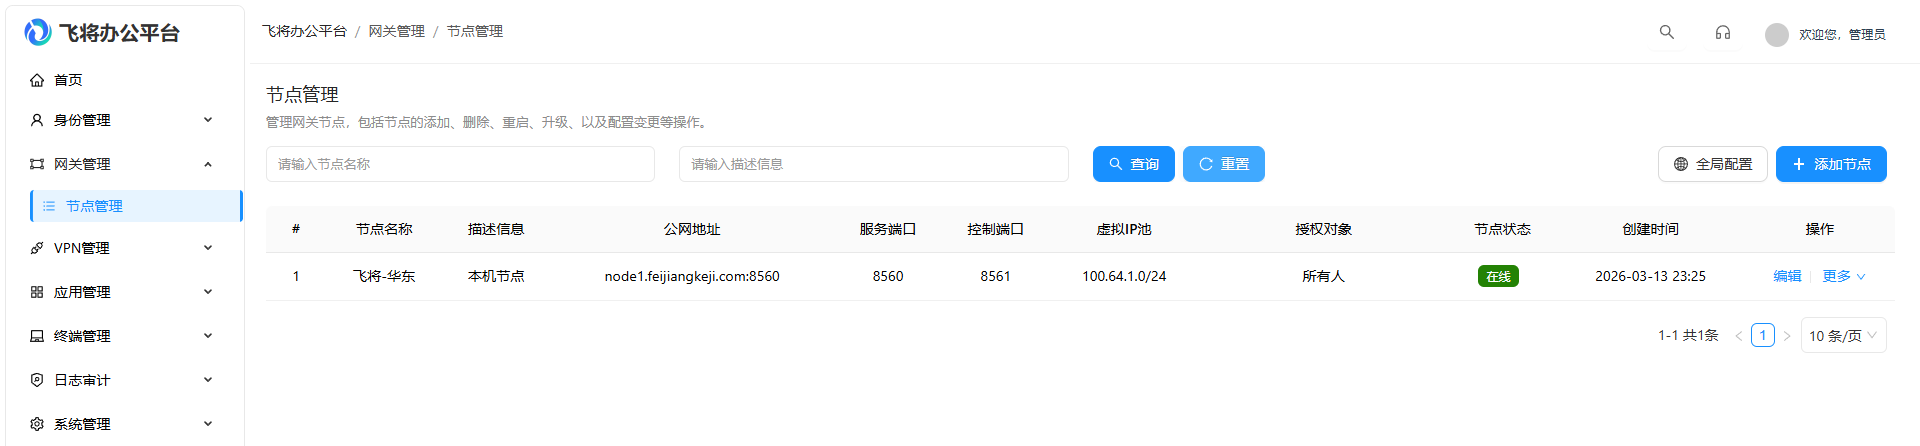Select the 节点管理 sidebar item

click(x=95, y=206)
